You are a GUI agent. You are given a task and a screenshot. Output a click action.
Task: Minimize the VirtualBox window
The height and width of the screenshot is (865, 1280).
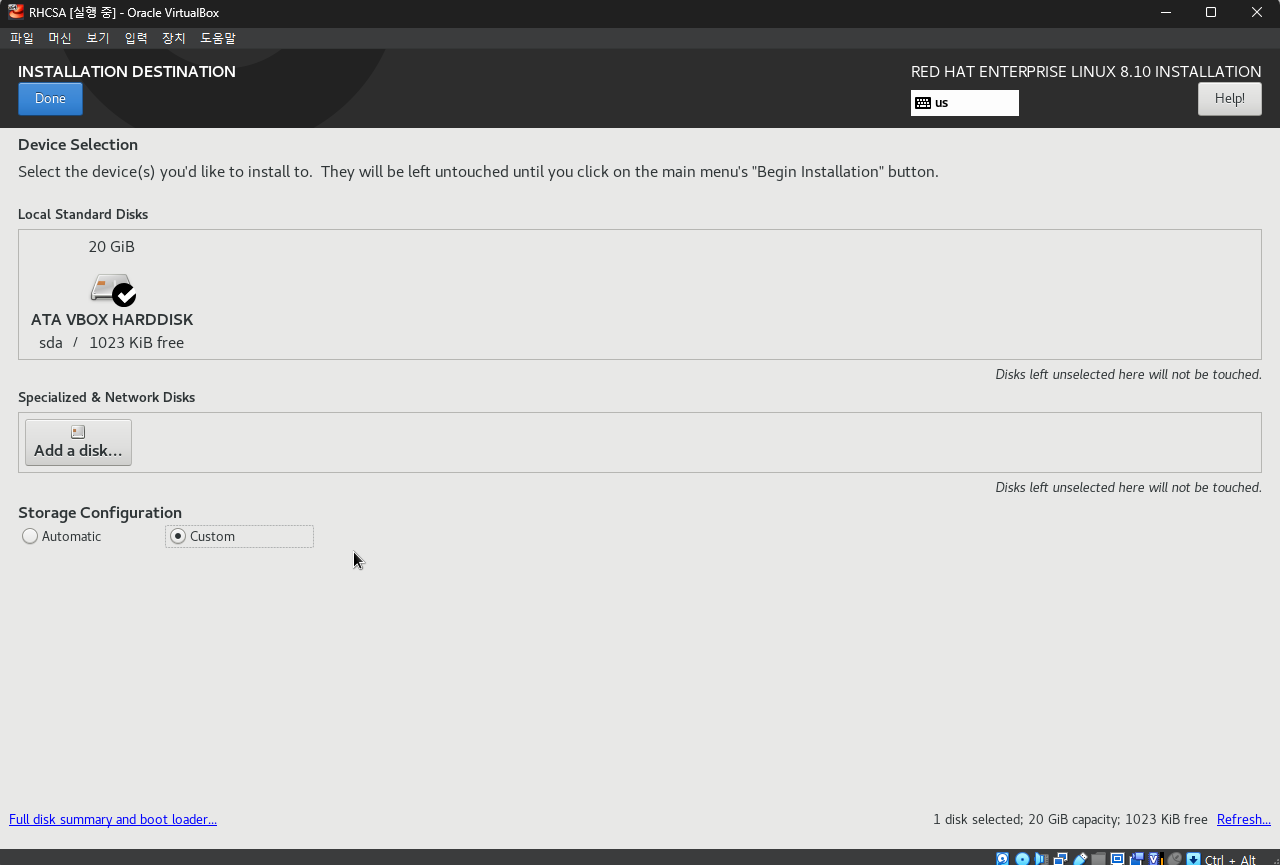(x=1165, y=12)
